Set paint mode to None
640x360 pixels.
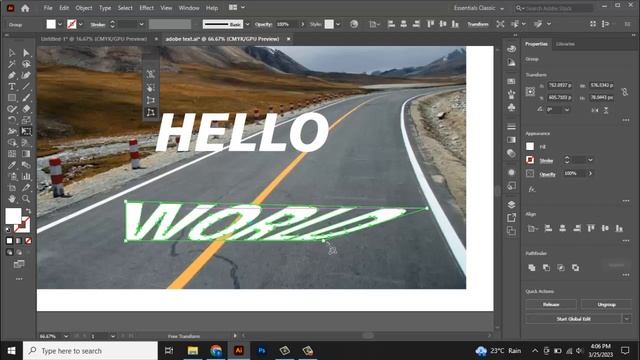coord(28,241)
